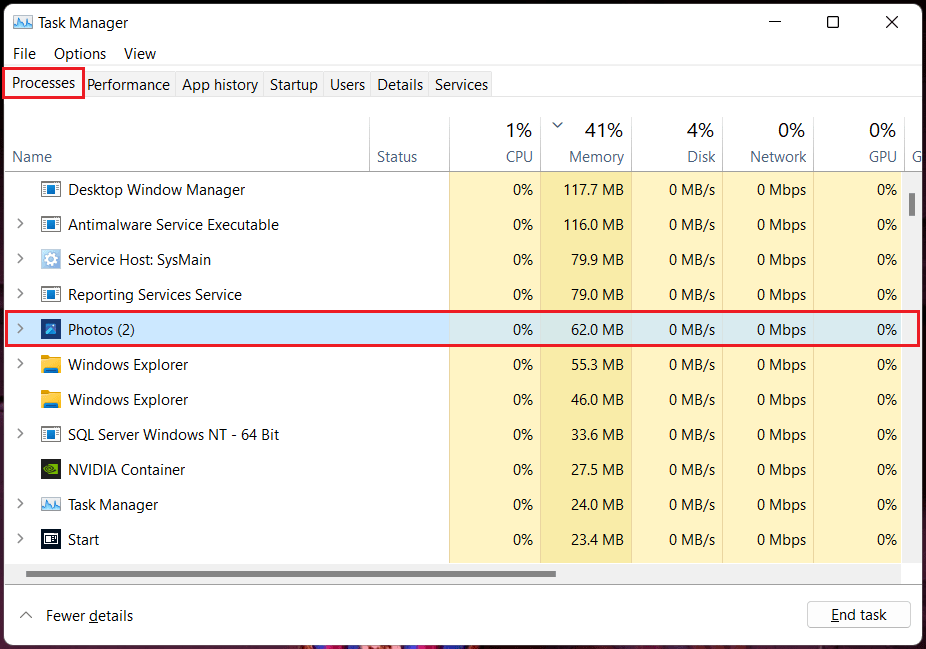Screen dimensions: 926x649
Task: Click the Desktop Window Manager icon
Action: (x=51, y=189)
